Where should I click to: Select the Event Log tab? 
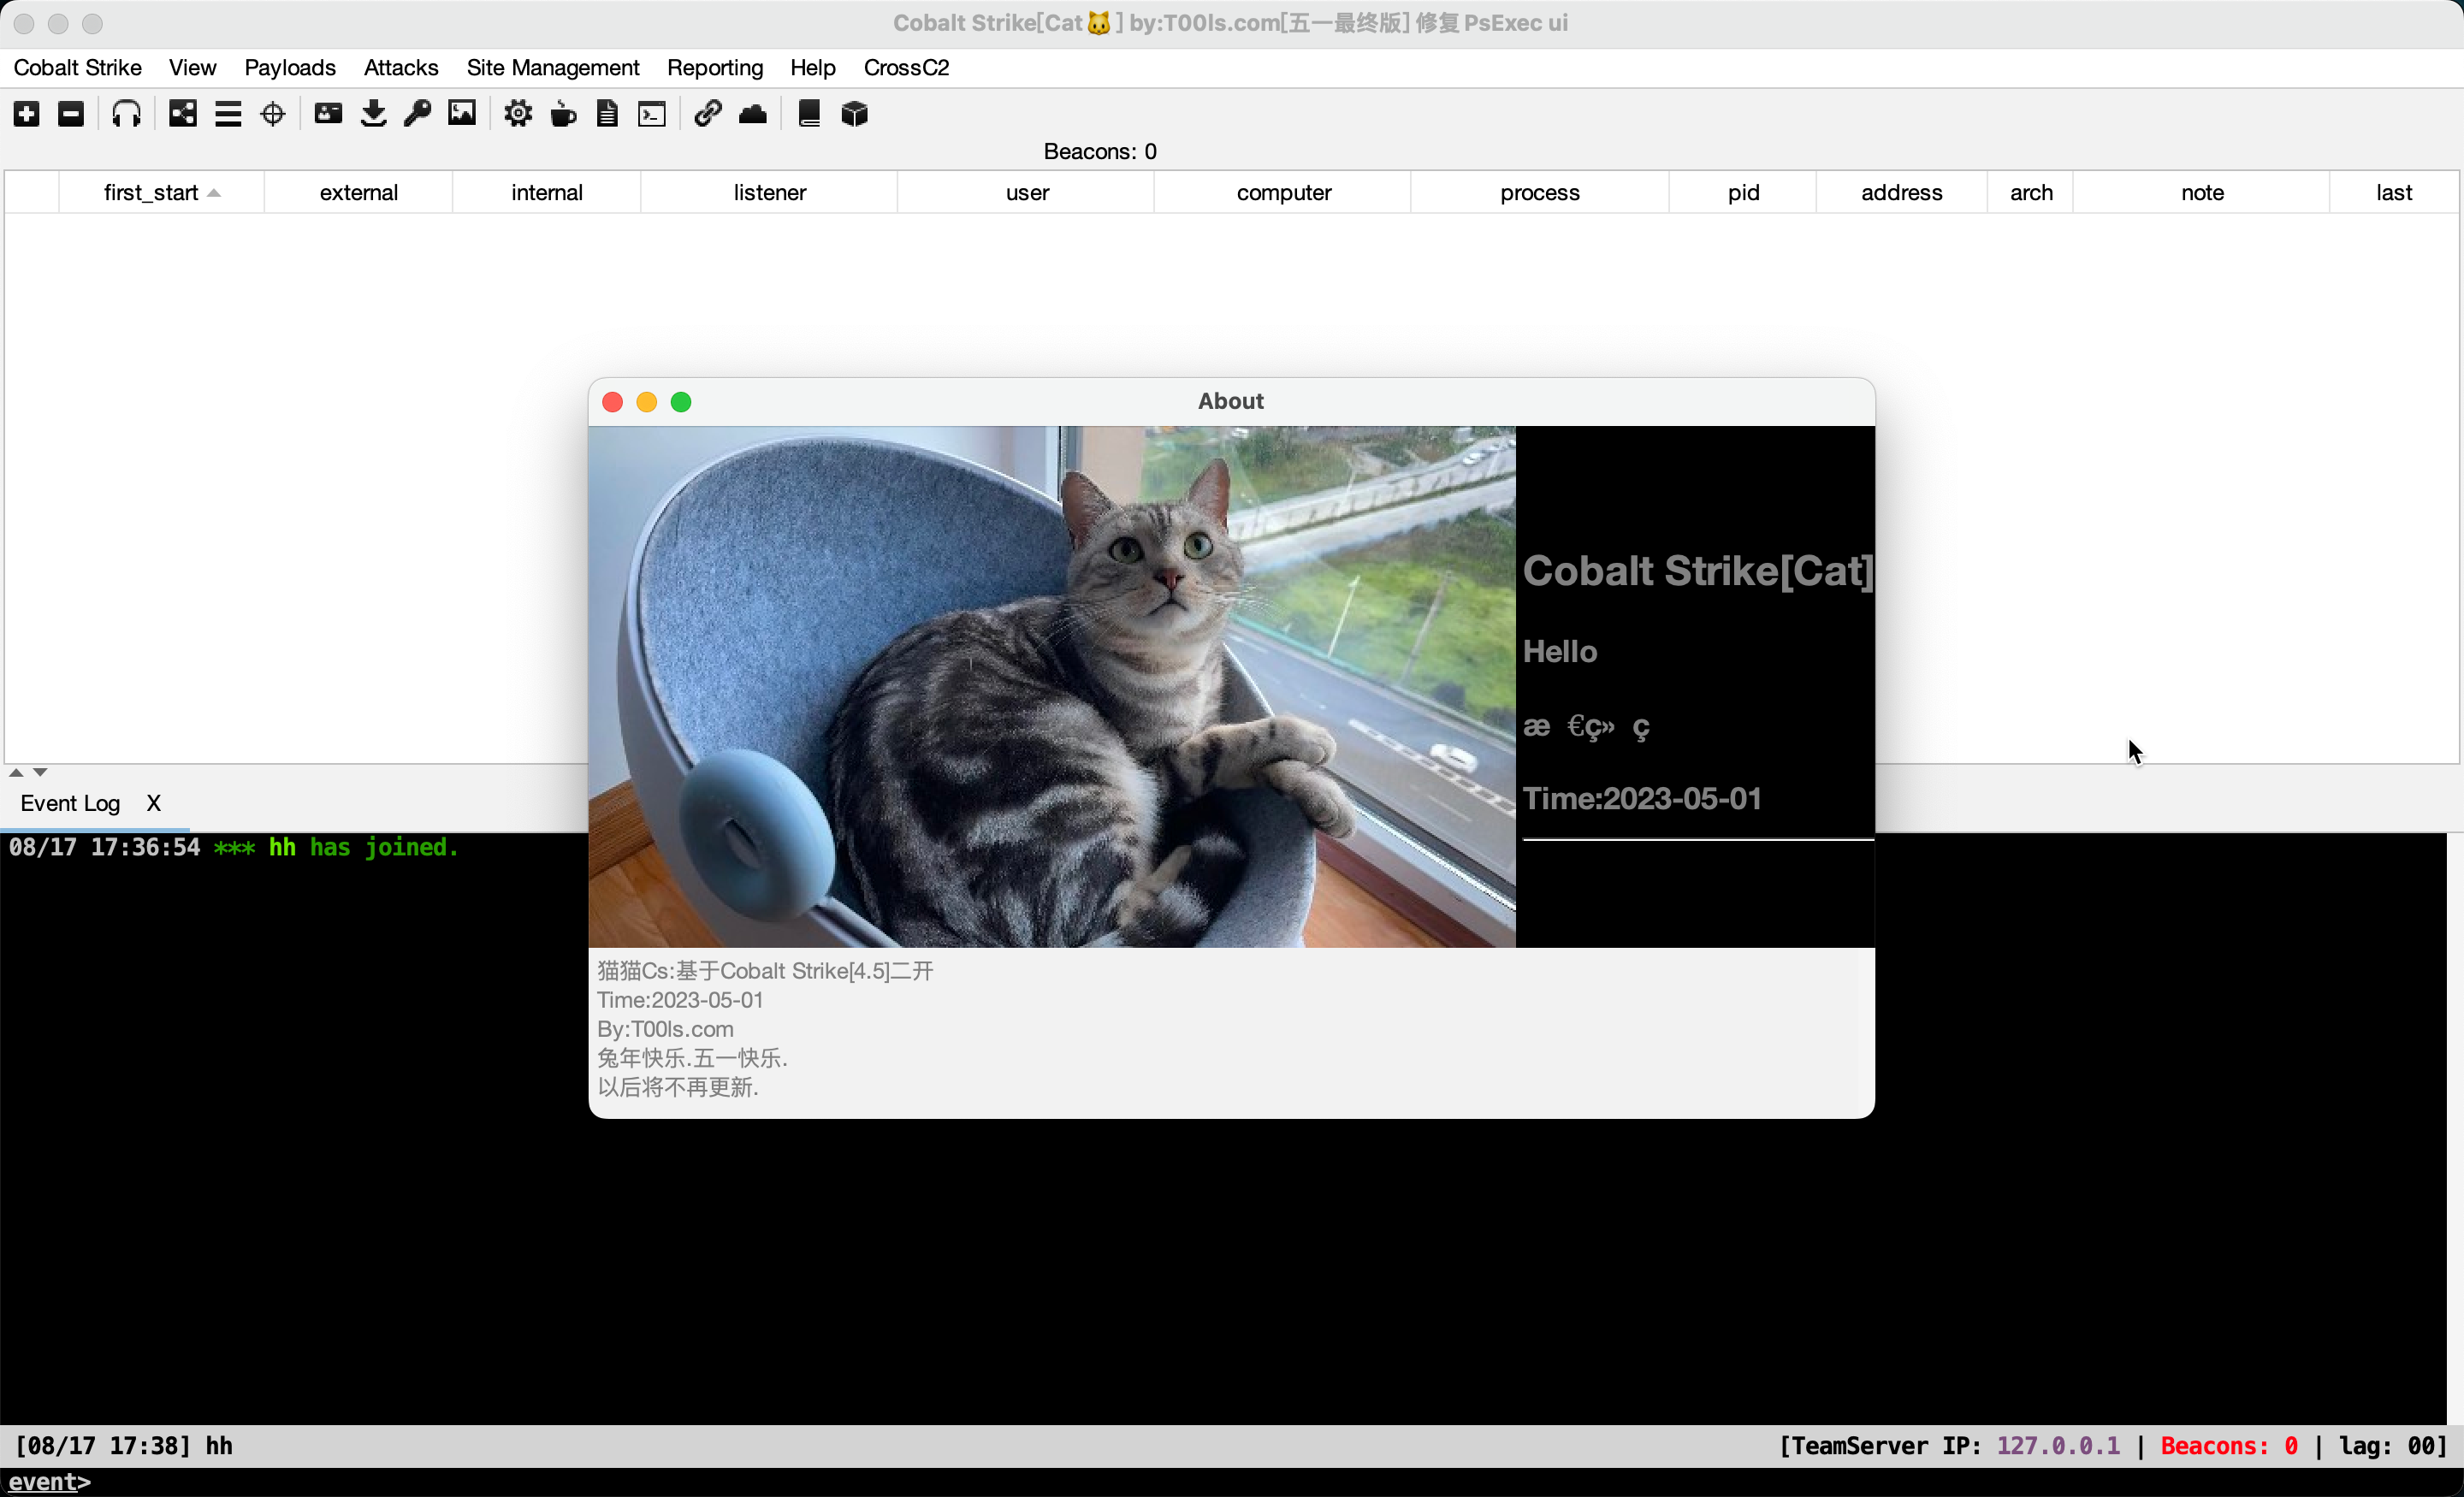(x=70, y=803)
